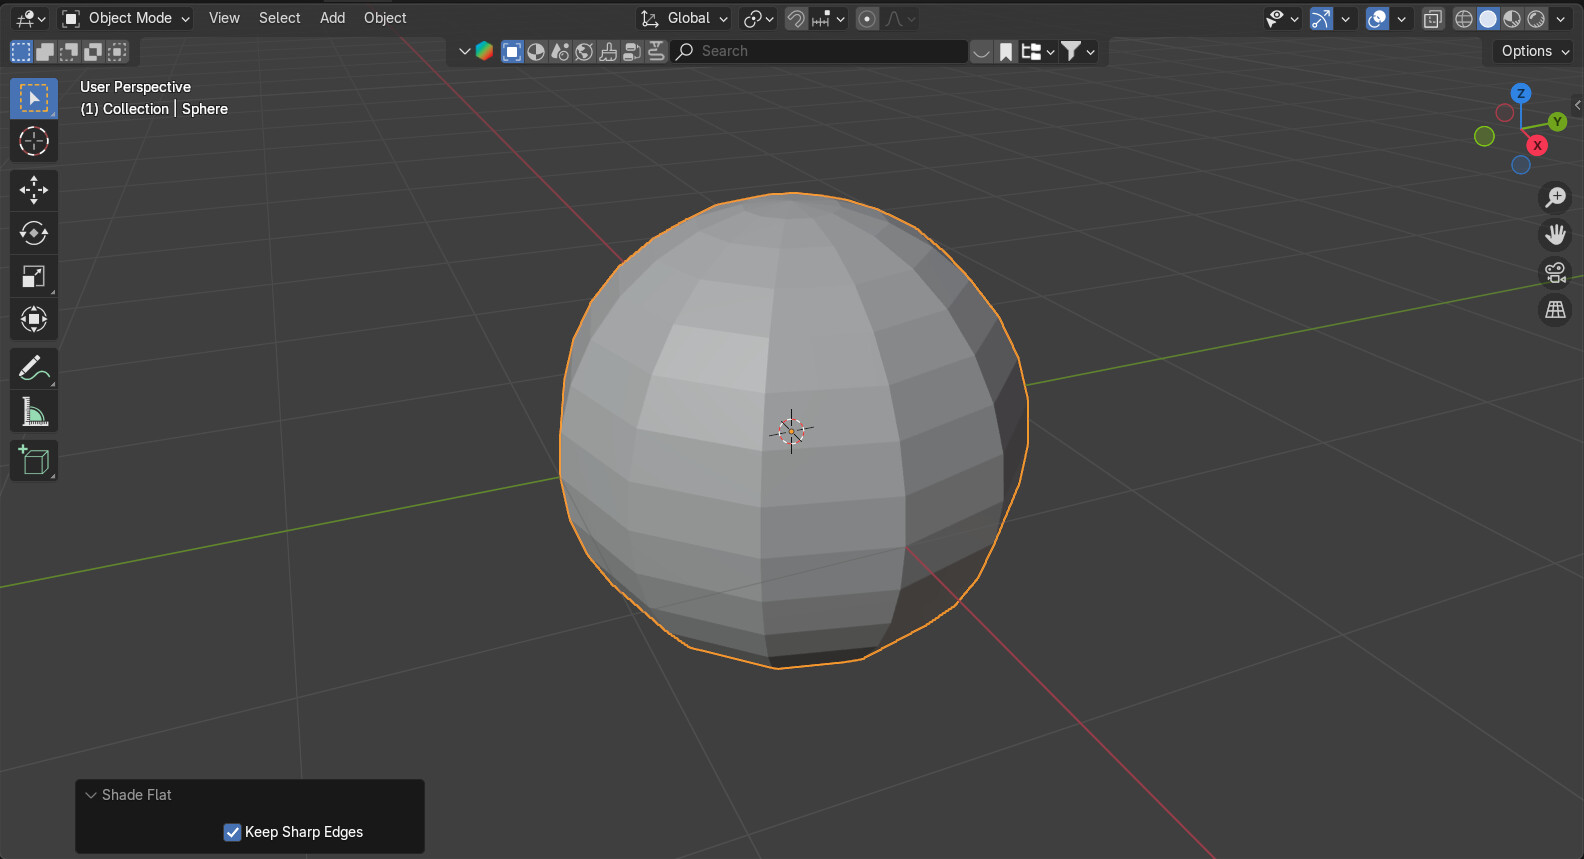
Task: Choose the Add Cube tool
Action: [x=34, y=460]
